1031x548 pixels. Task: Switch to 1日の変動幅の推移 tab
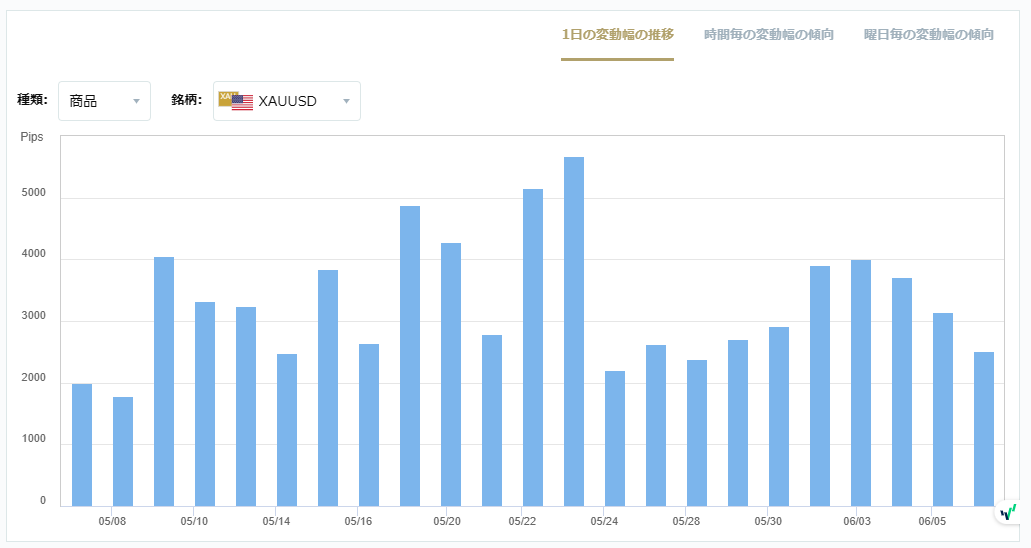pyautogui.click(x=617, y=35)
